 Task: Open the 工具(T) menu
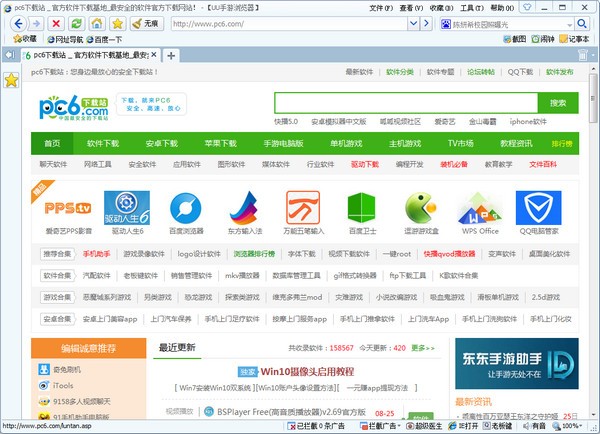(x=471, y=8)
